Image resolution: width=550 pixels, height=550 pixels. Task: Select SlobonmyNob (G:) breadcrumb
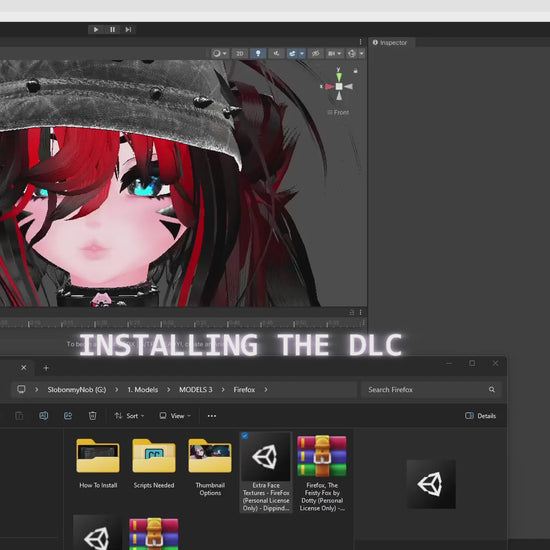coord(77,390)
